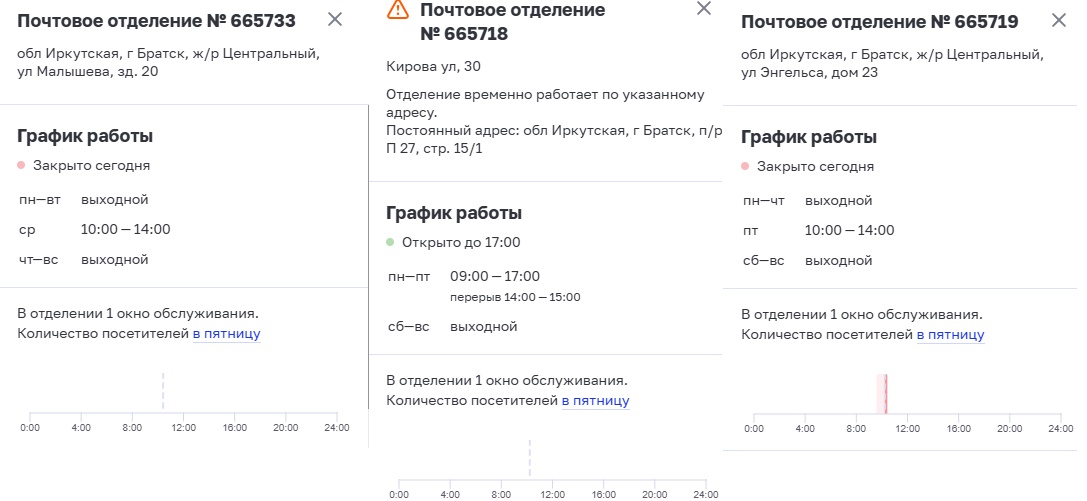Click the 'перерыв 14:00 – 15:00' break note
The width and height of the screenshot is (1087, 501).
click(515, 297)
